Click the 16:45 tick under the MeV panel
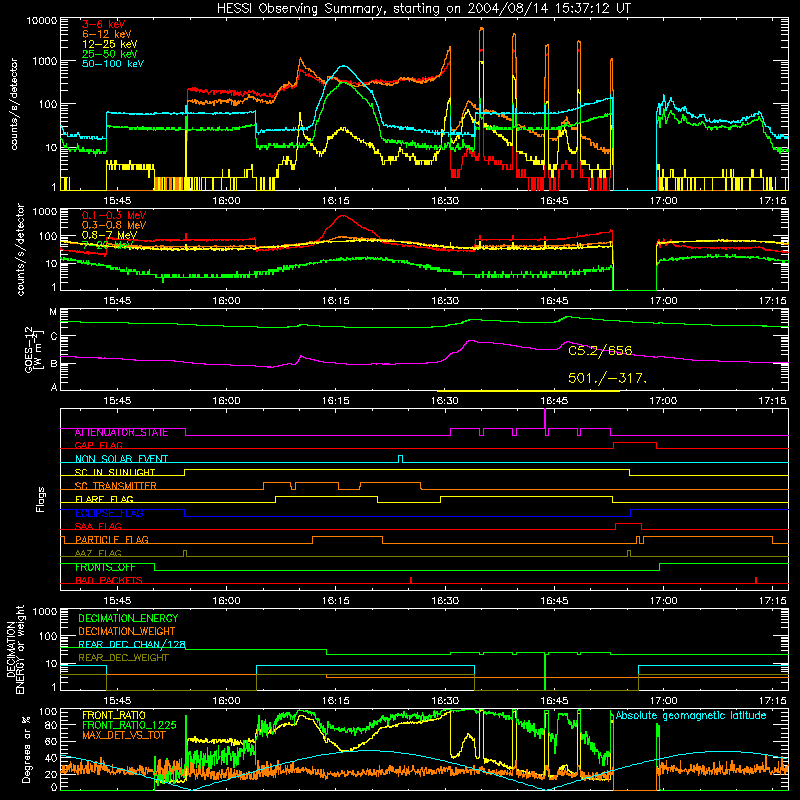The image size is (800, 800). [554, 301]
